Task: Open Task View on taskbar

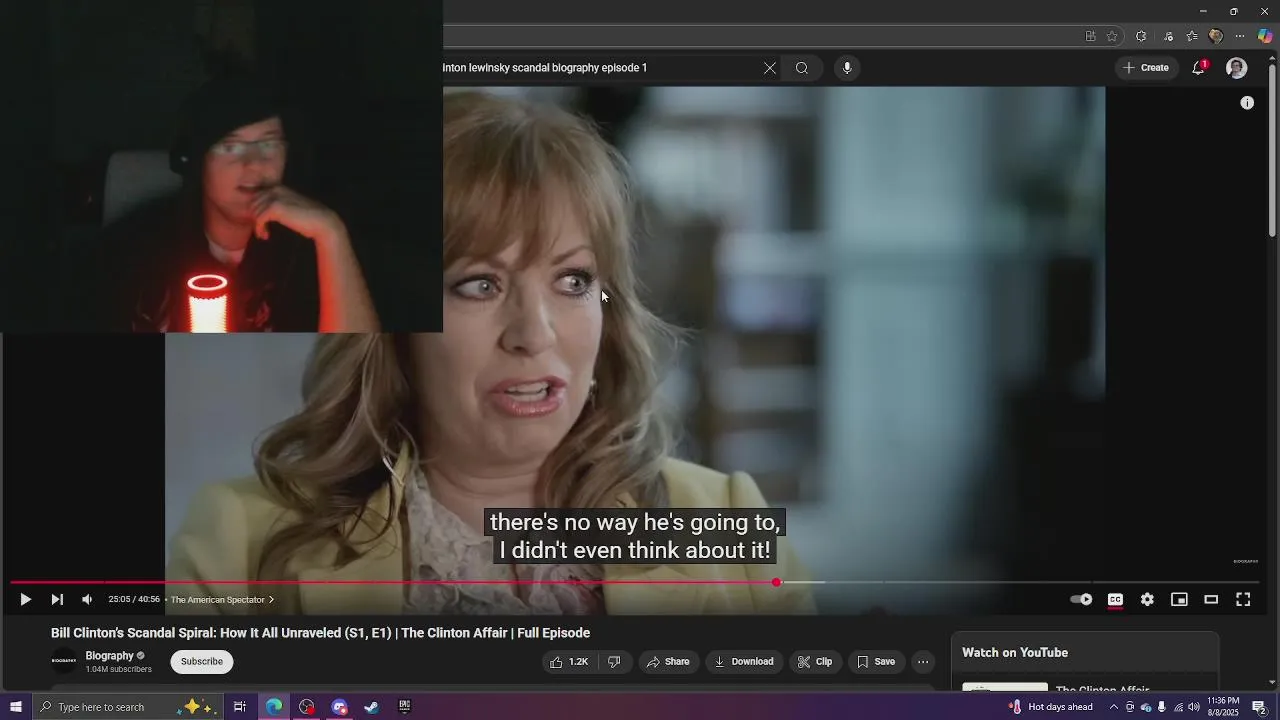Action: (x=240, y=707)
